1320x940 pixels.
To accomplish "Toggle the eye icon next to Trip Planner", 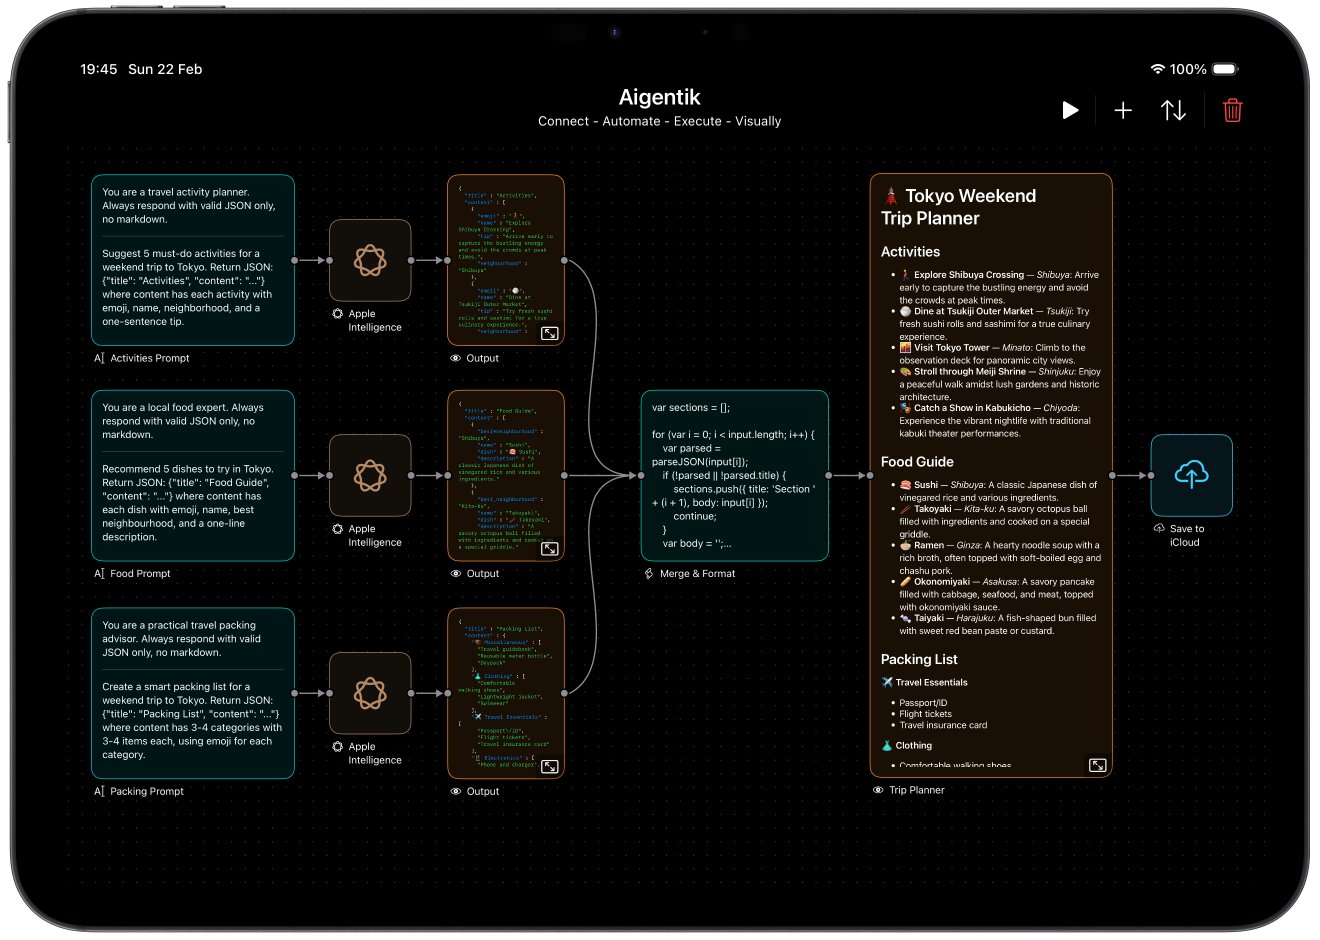I will tap(878, 789).
